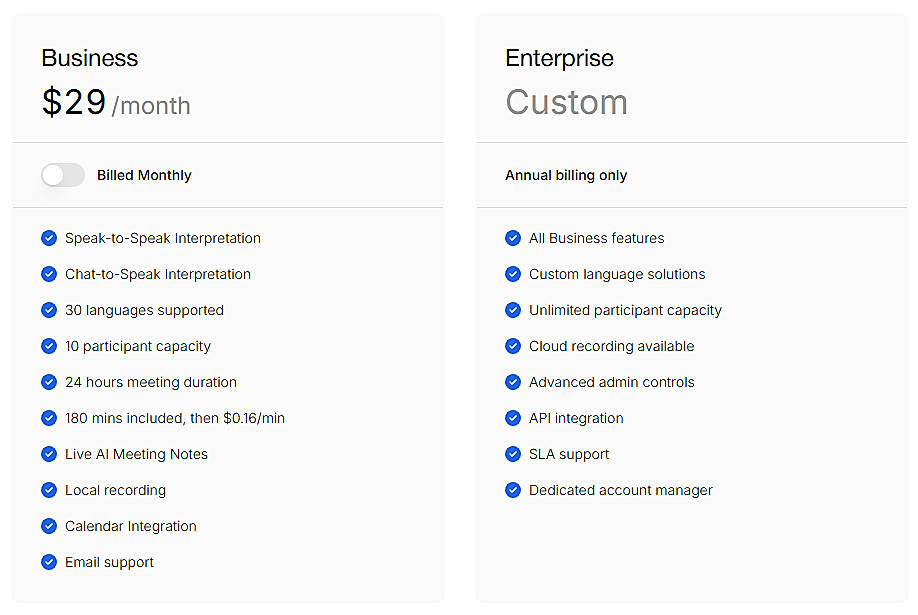Click checkmark next to Cloud recording available
918x615 pixels.
pyautogui.click(x=513, y=346)
